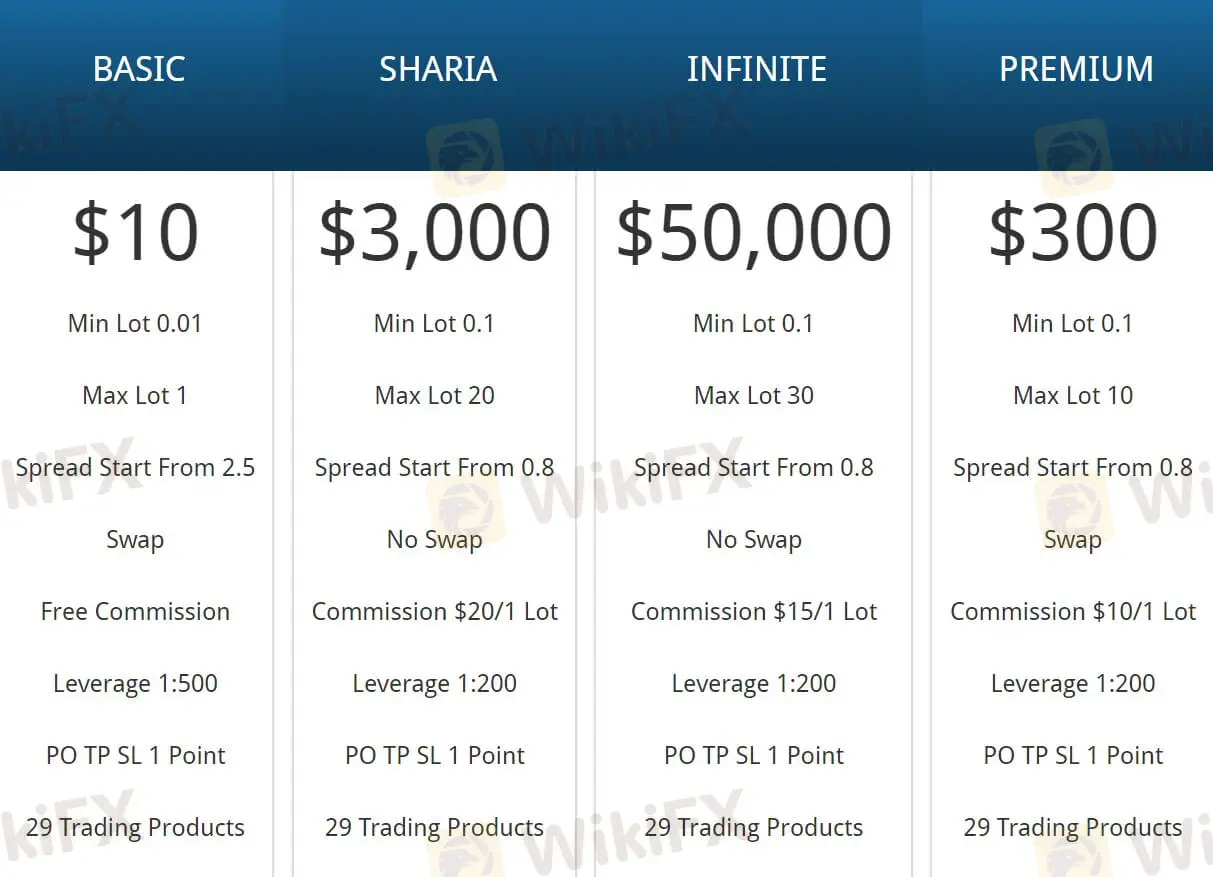Click Max Lot 30 text
Viewport: 1213px width, 877px height.
[x=754, y=396]
